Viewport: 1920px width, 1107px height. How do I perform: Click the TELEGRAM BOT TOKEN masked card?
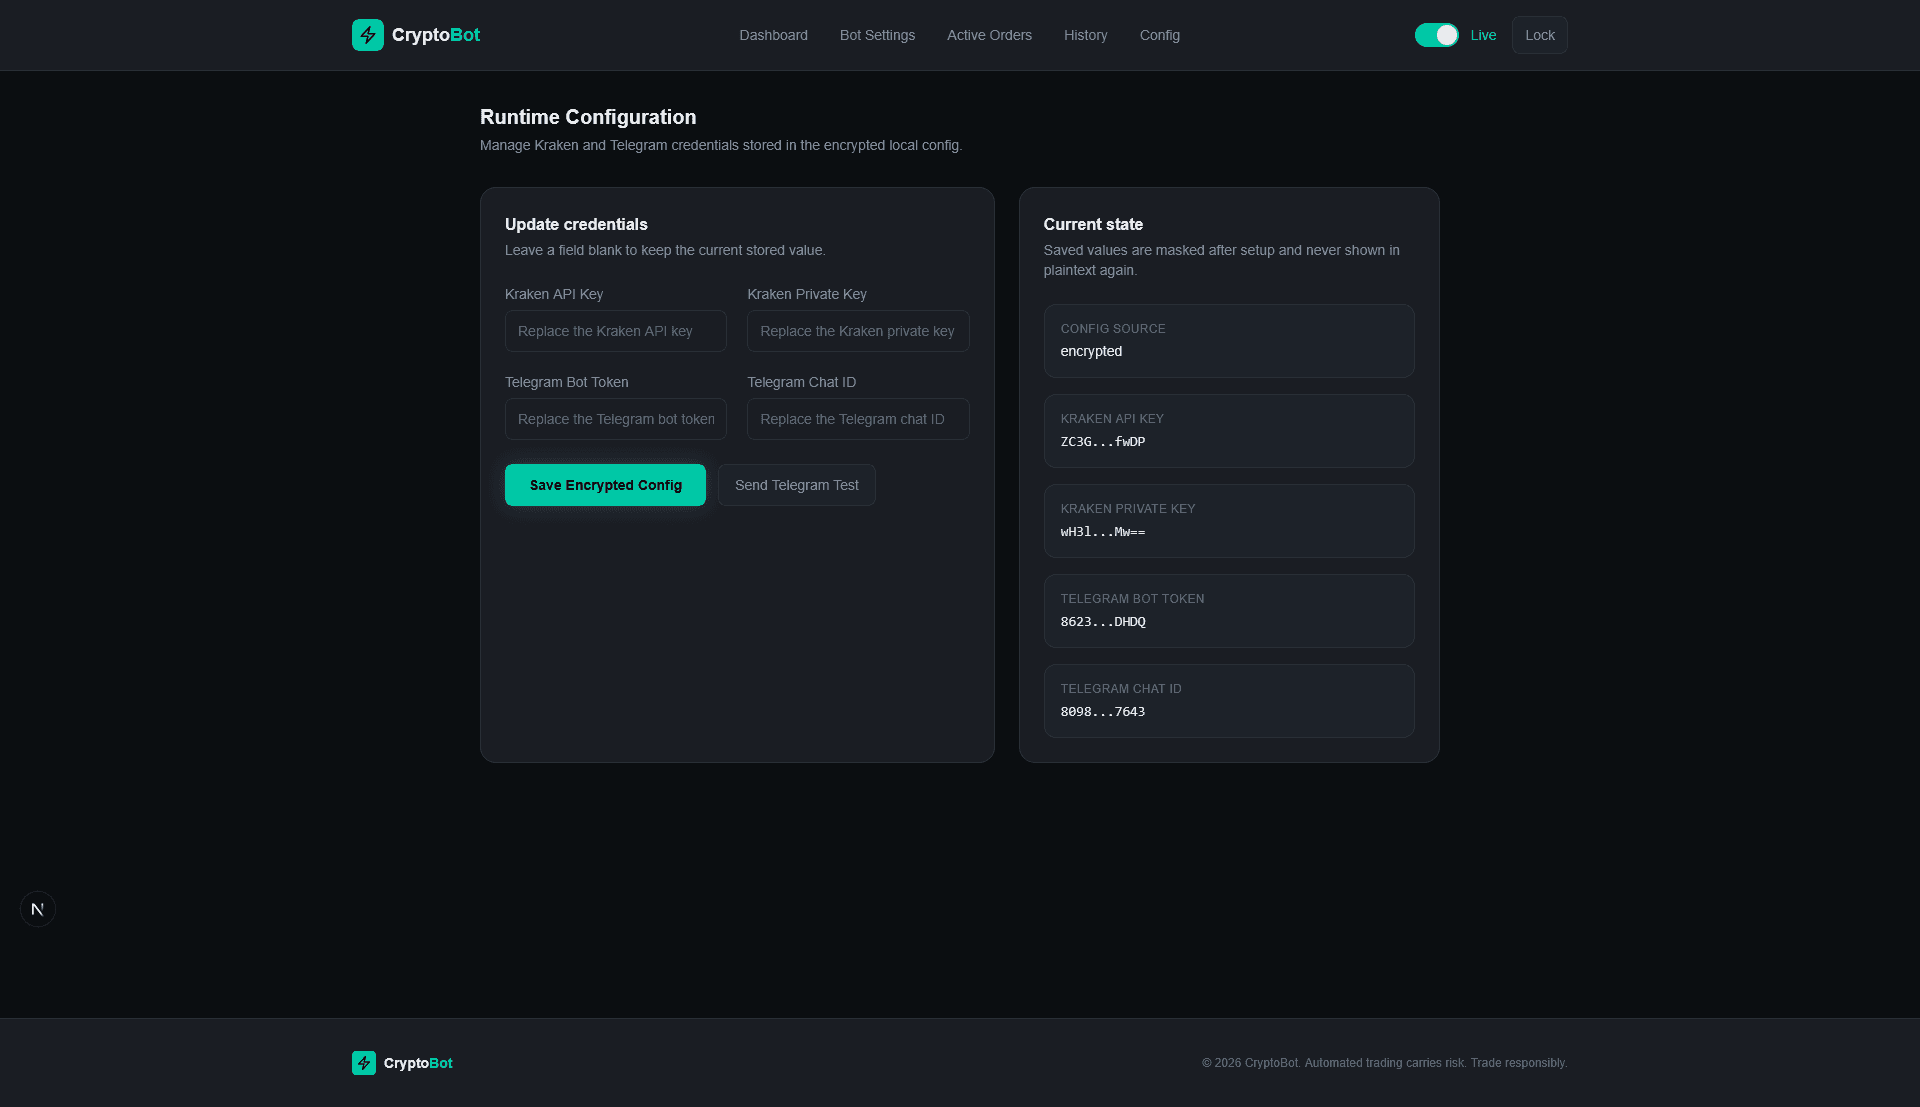1228,610
